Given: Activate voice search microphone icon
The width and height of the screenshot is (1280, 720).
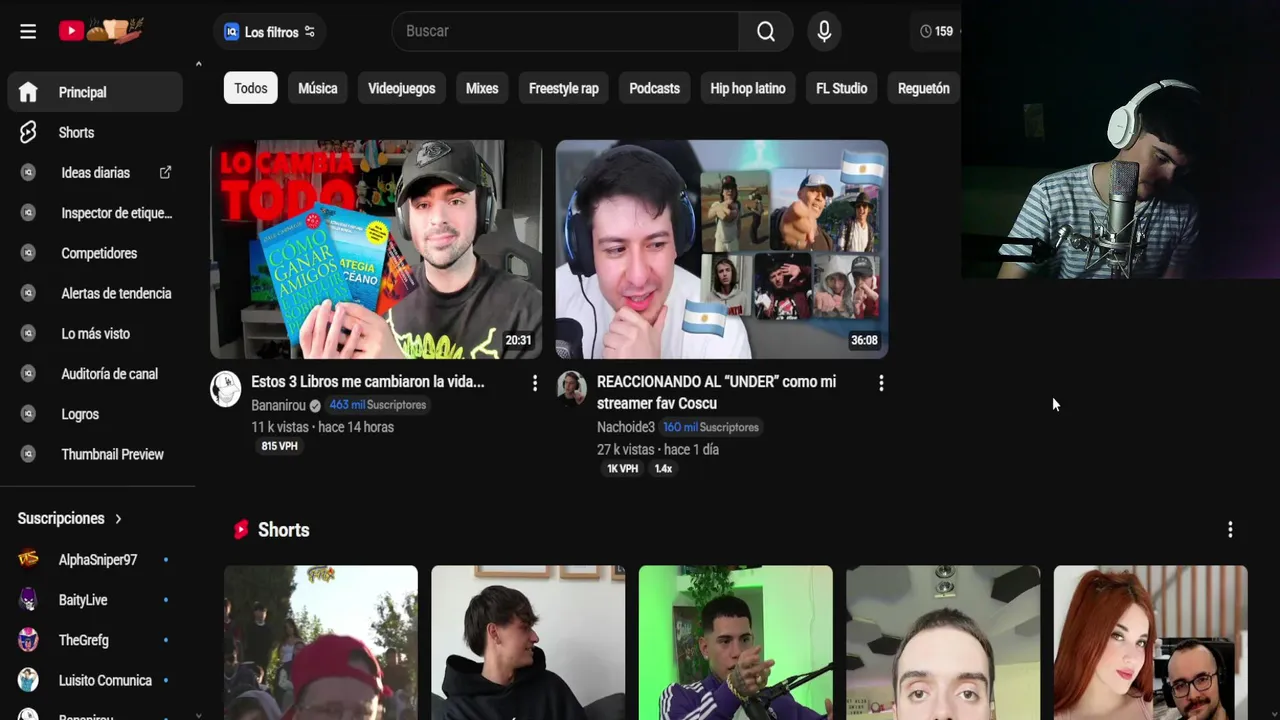Looking at the screenshot, I should coord(824,31).
